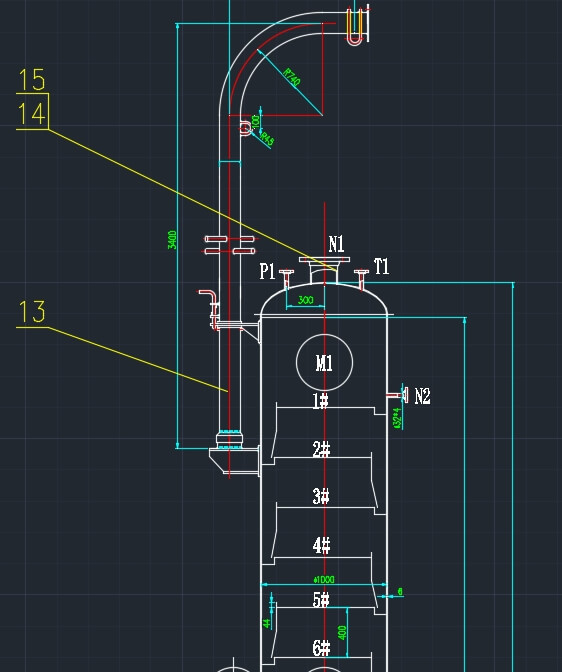The width and height of the screenshot is (562, 672).
Task: Click the R740 radius dimension
Action: [x=292, y=77]
